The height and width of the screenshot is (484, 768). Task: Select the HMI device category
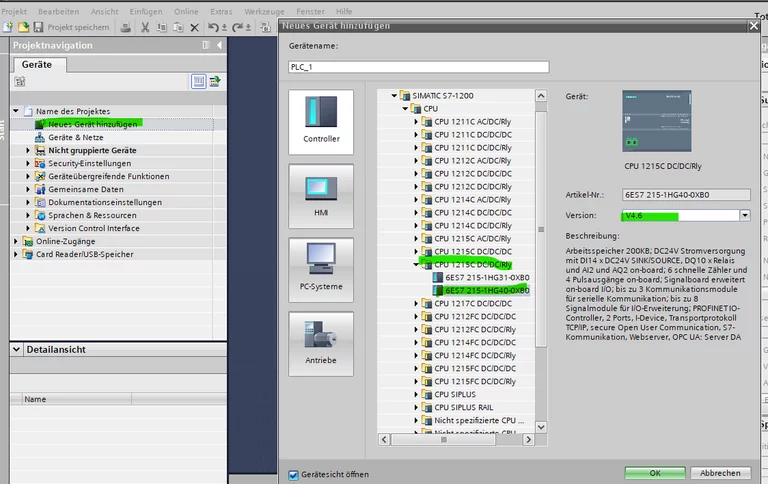coord(321,196)
